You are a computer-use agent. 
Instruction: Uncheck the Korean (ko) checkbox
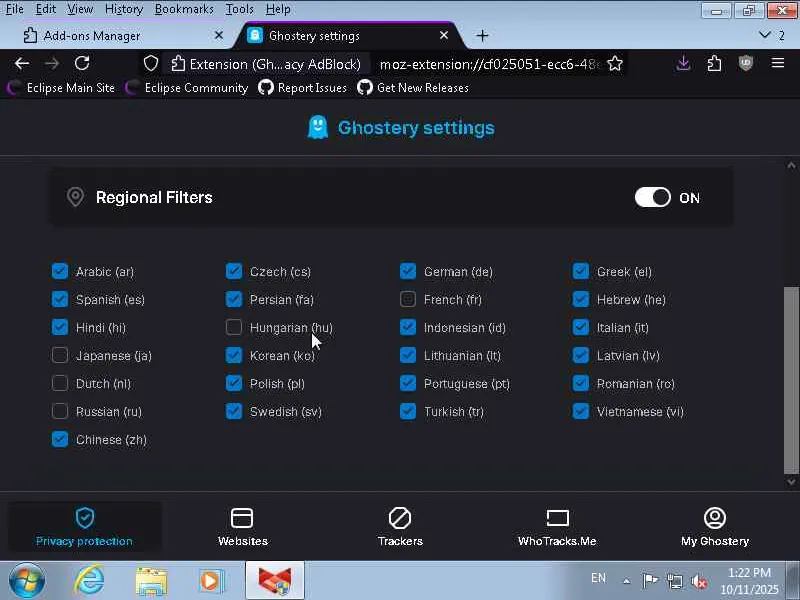234,355
